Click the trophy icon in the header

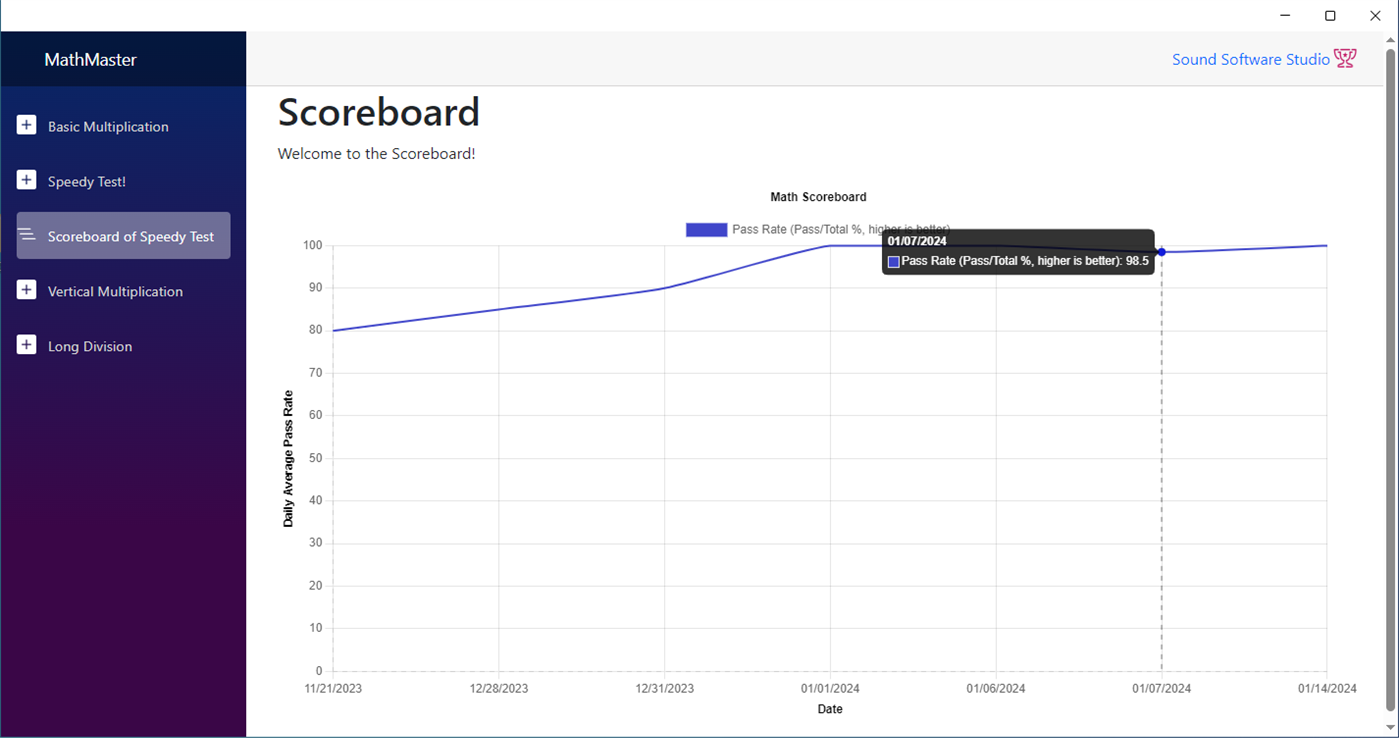coord(1345,59)
